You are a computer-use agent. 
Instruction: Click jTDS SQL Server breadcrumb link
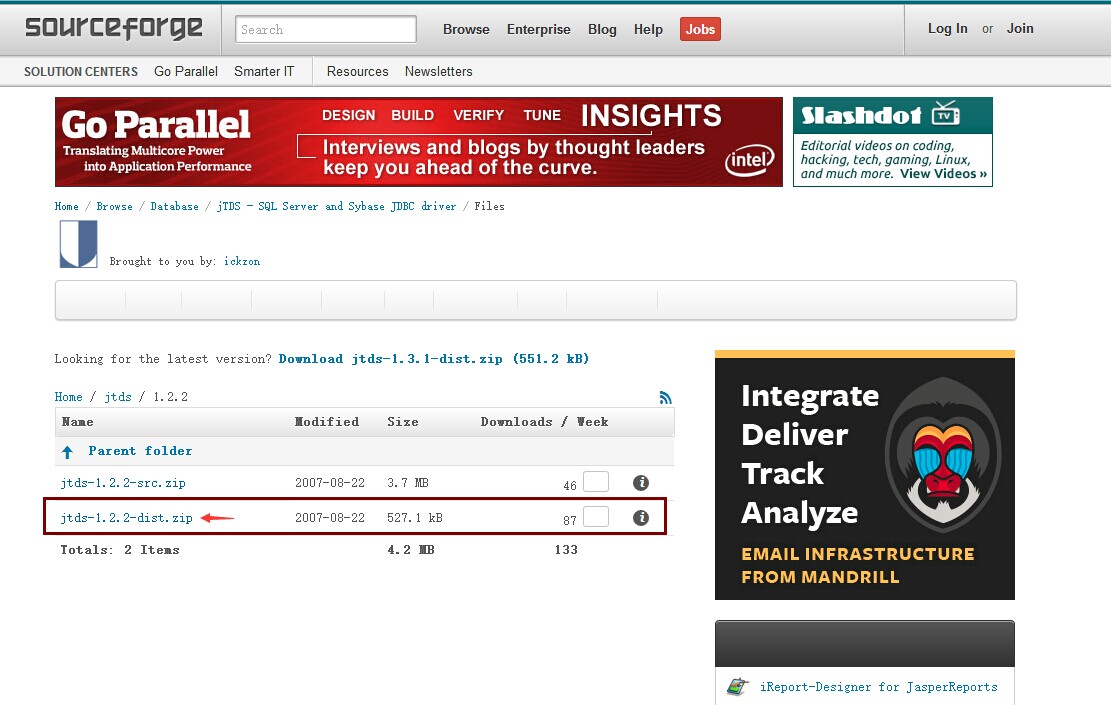337,206
